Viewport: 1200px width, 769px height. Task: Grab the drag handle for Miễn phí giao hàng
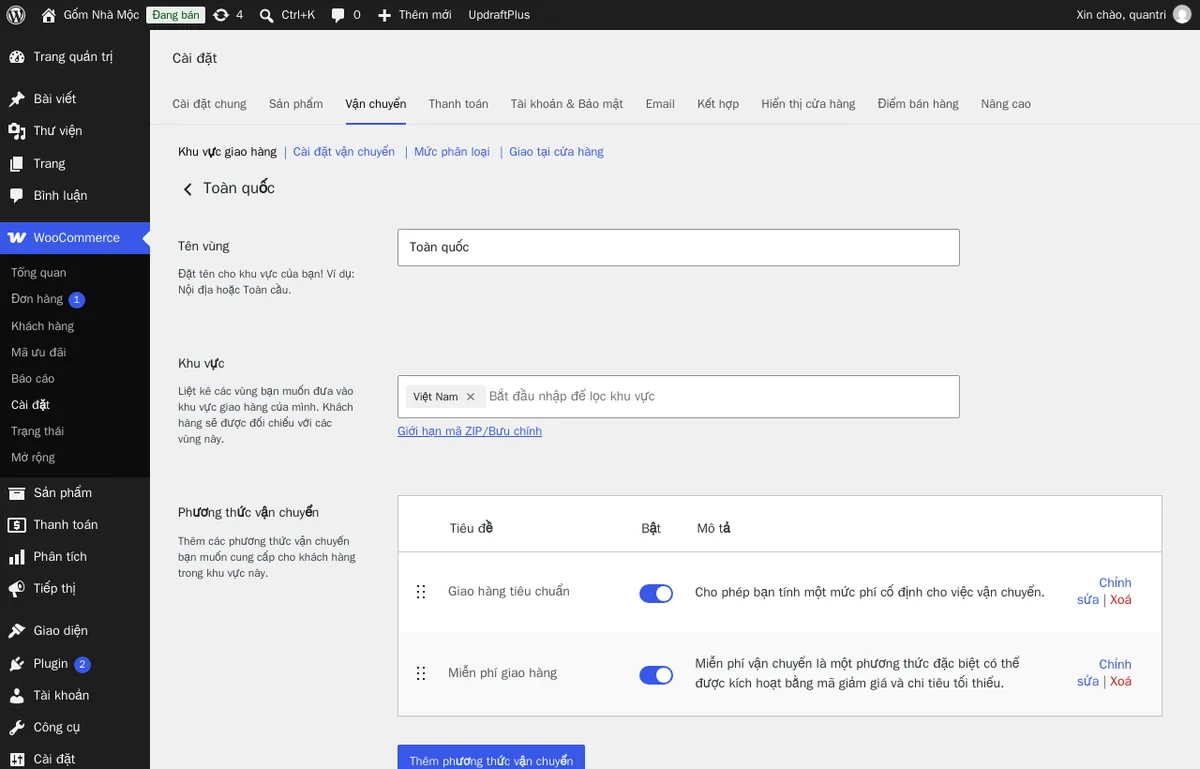pos(421,674)
